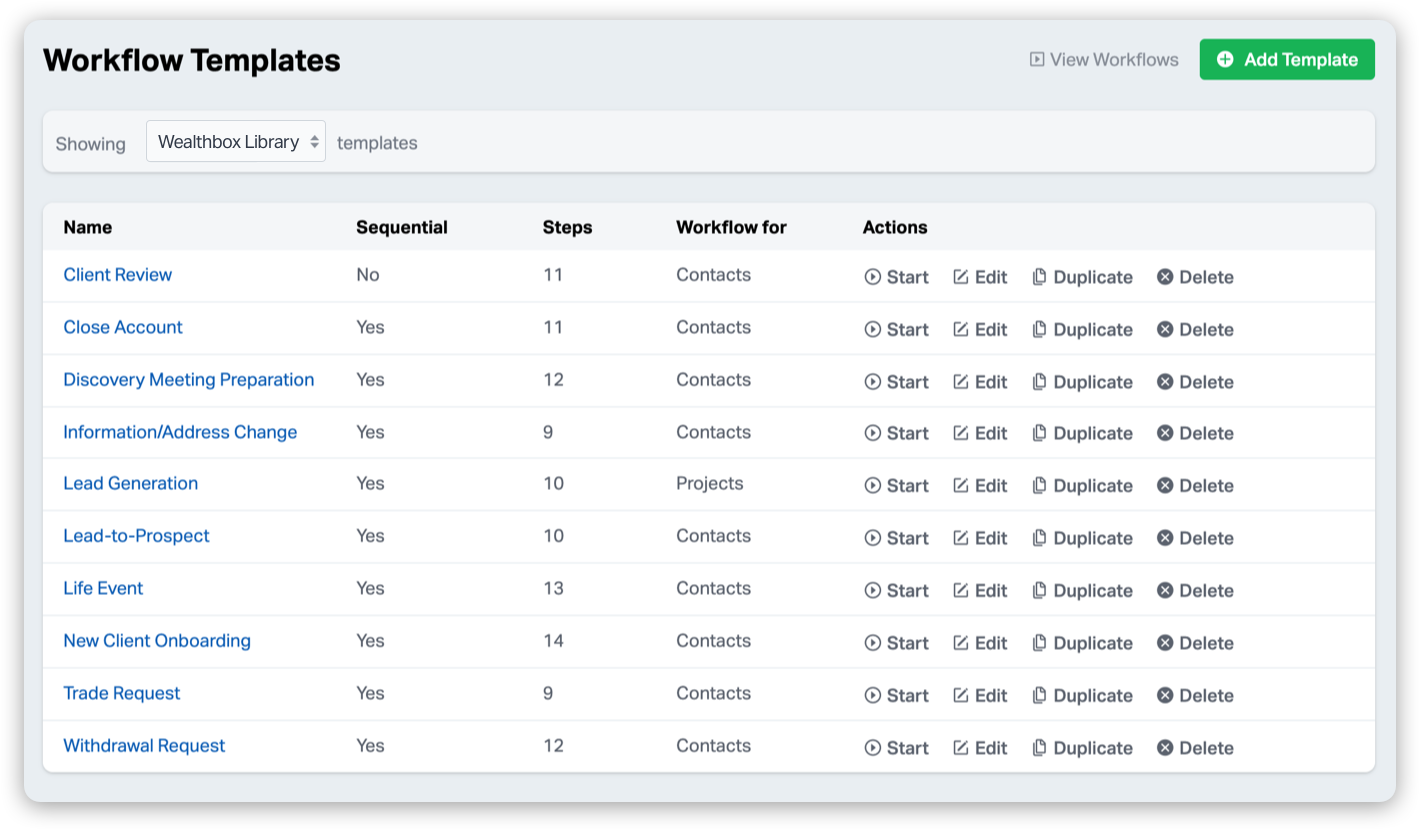Open the Lead Generation template

[131, 484]
